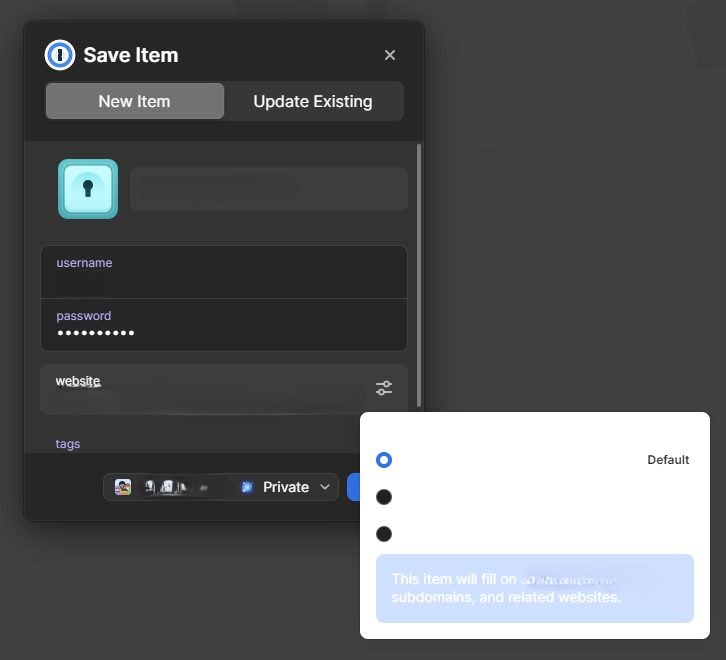Switch to the Update Existing tab
Screen dimensions: 726x660
tap(313, 101)
